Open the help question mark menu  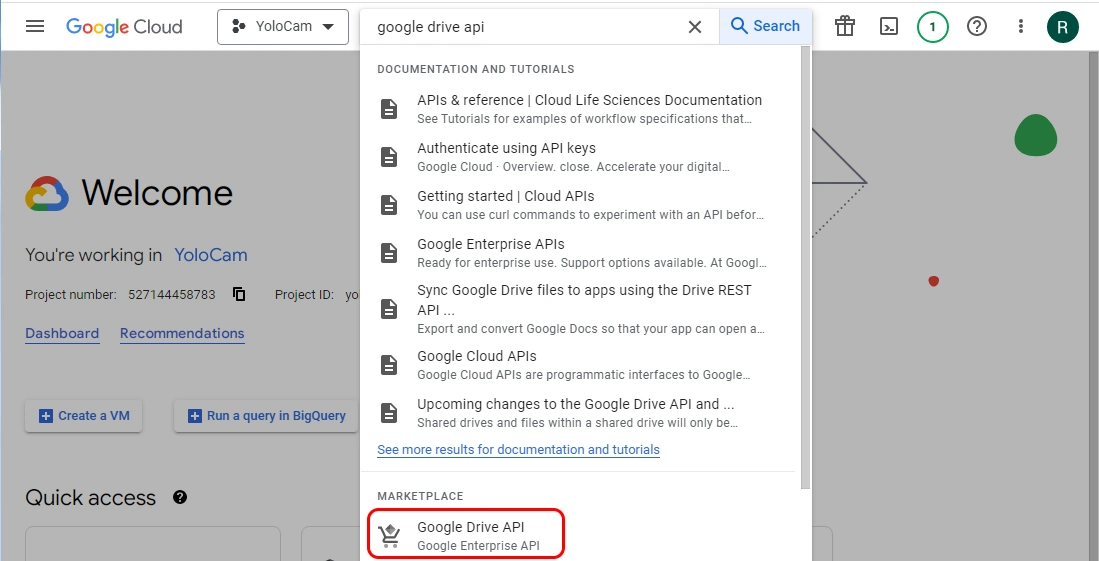pos(977,27)
